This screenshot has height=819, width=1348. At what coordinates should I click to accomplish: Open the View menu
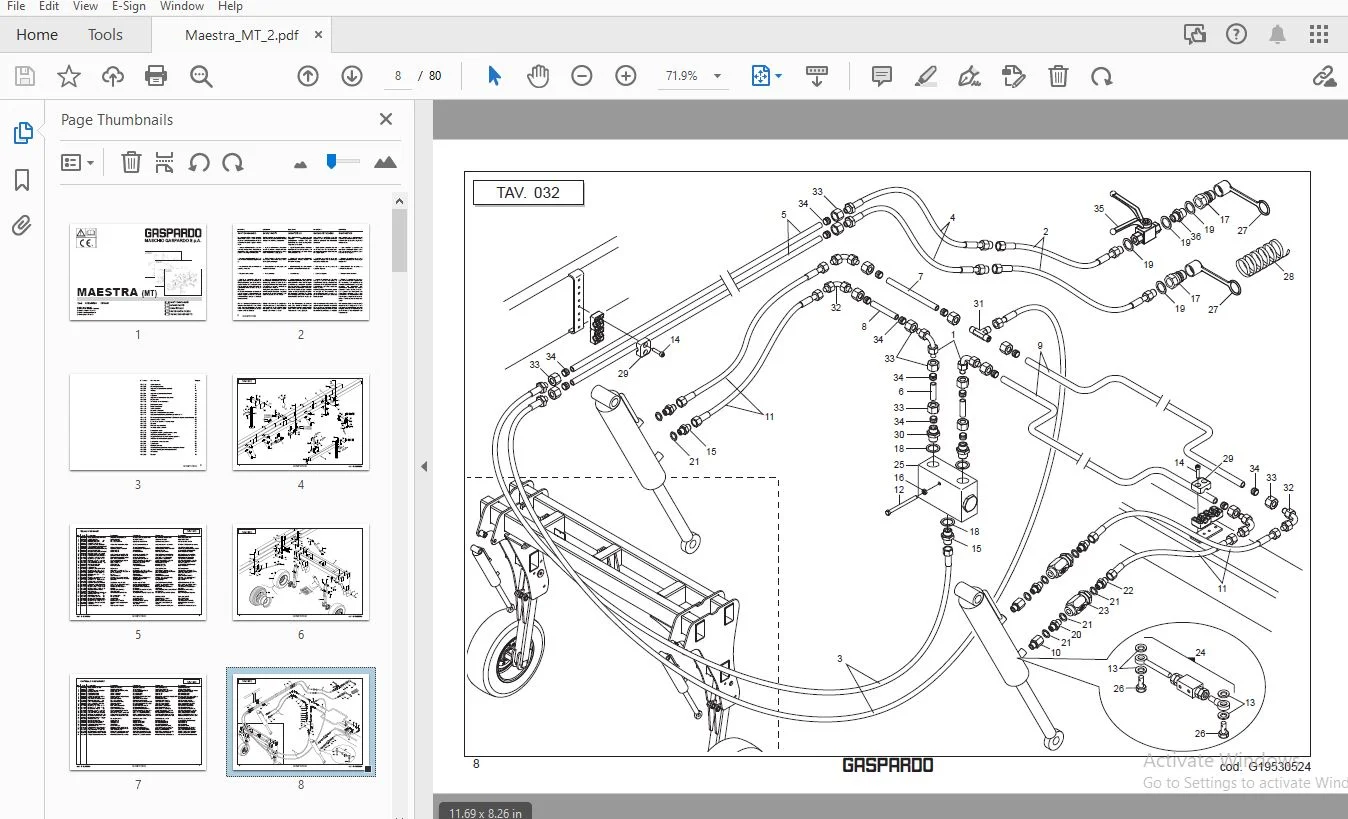[x=85, y=6]
